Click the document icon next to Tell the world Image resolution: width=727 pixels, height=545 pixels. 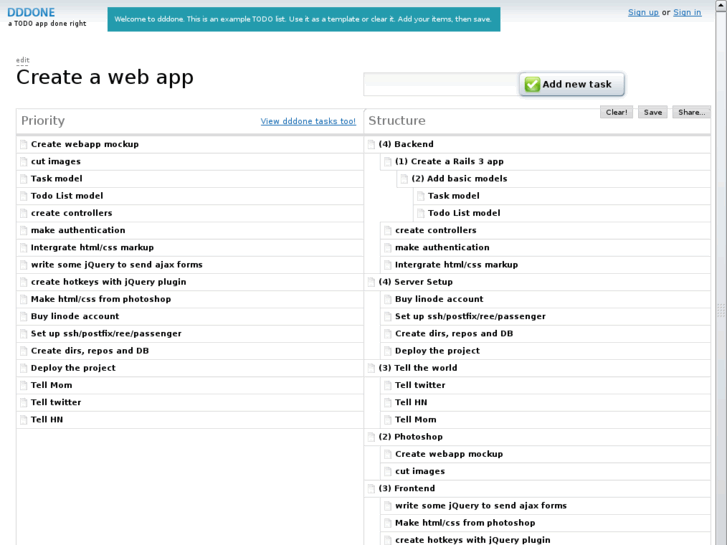pos(371,368)
